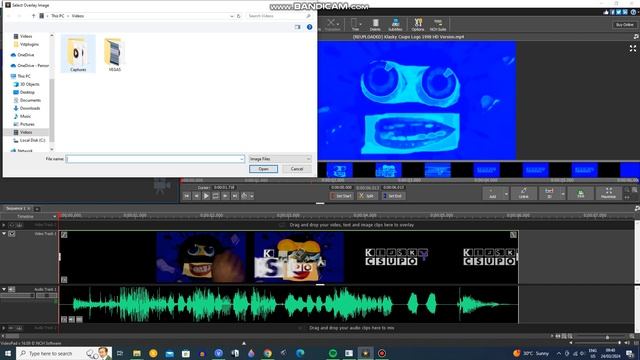Click the Search Videos field
The image size is (640, 360).
(x=279, y=16)
